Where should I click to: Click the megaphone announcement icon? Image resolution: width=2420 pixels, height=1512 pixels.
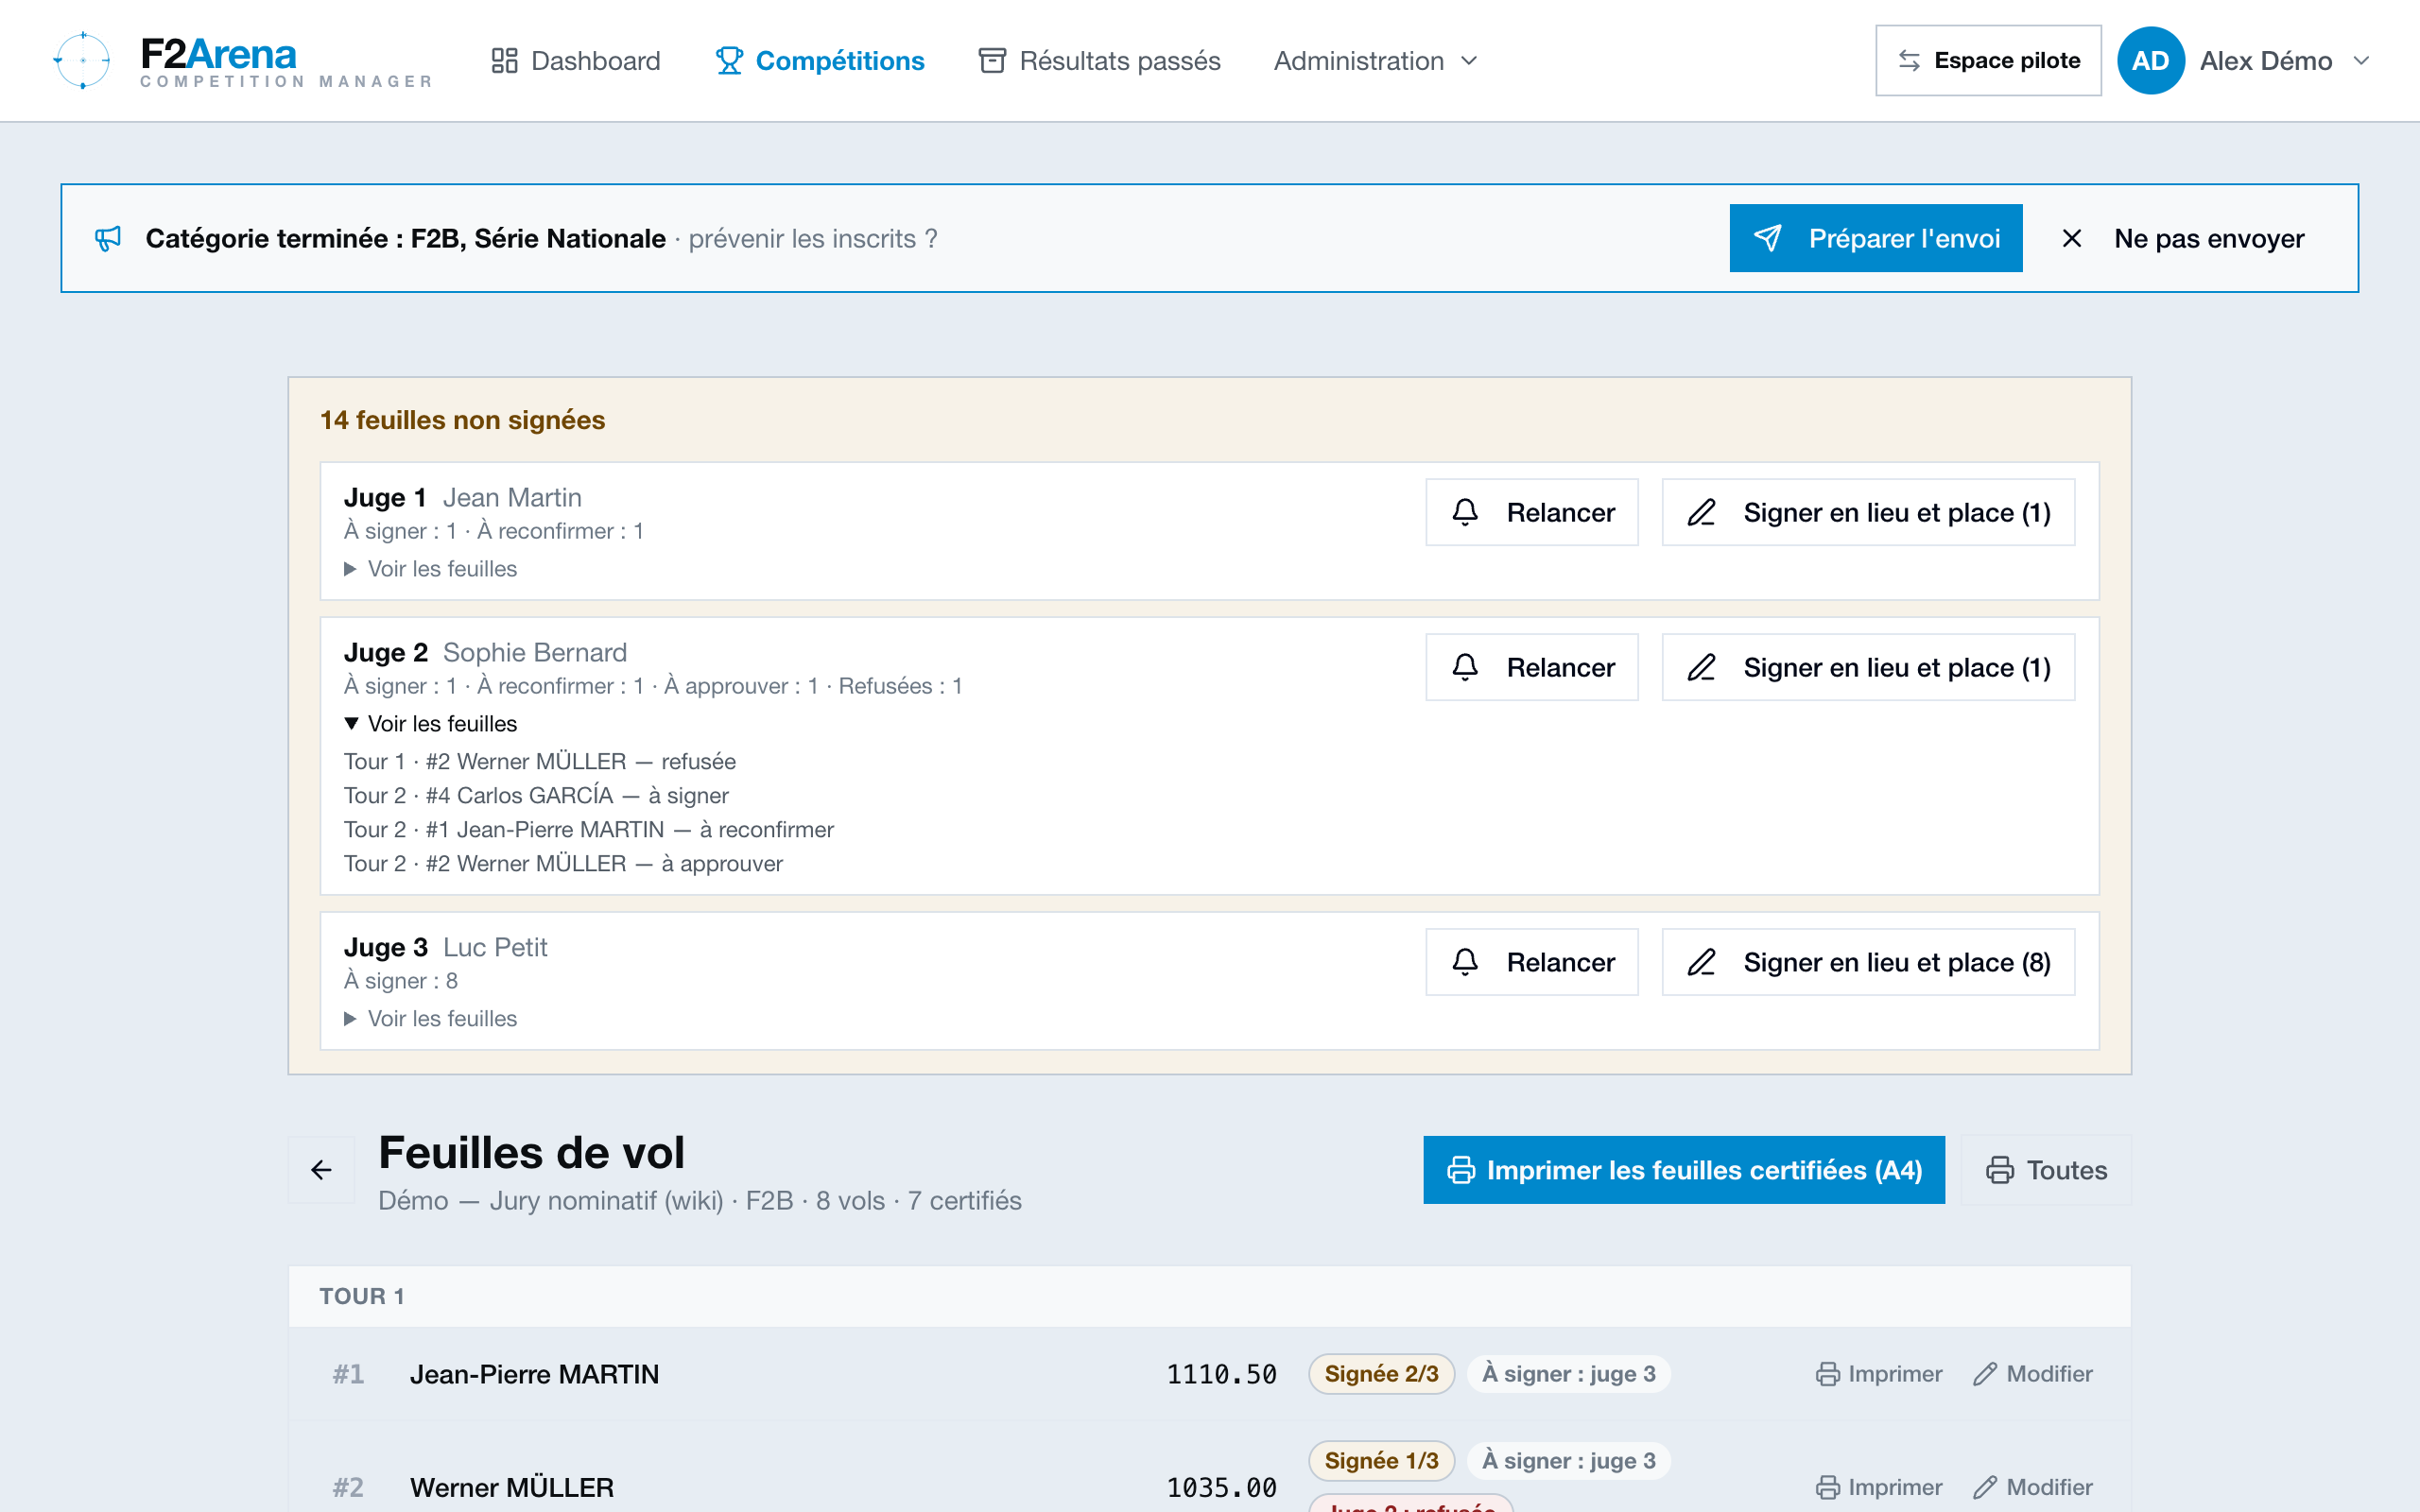pos(108,238)
